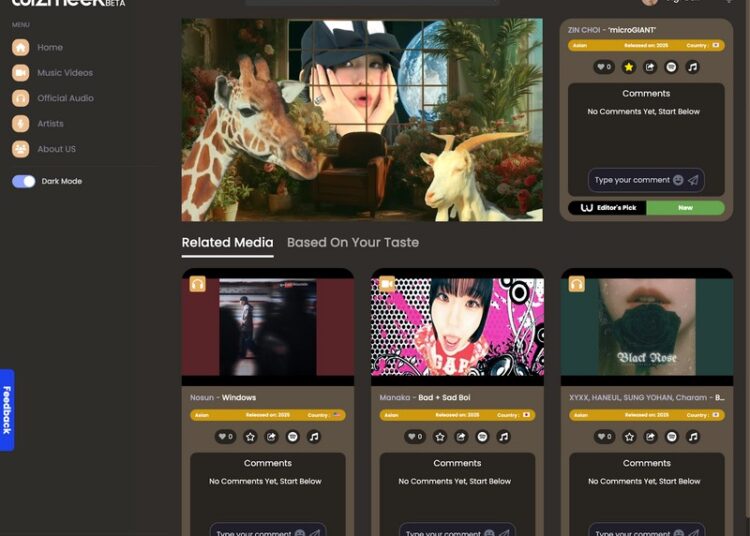
Task: Open microGIANT on Spotify icon
Action: [x=672, y=67]
